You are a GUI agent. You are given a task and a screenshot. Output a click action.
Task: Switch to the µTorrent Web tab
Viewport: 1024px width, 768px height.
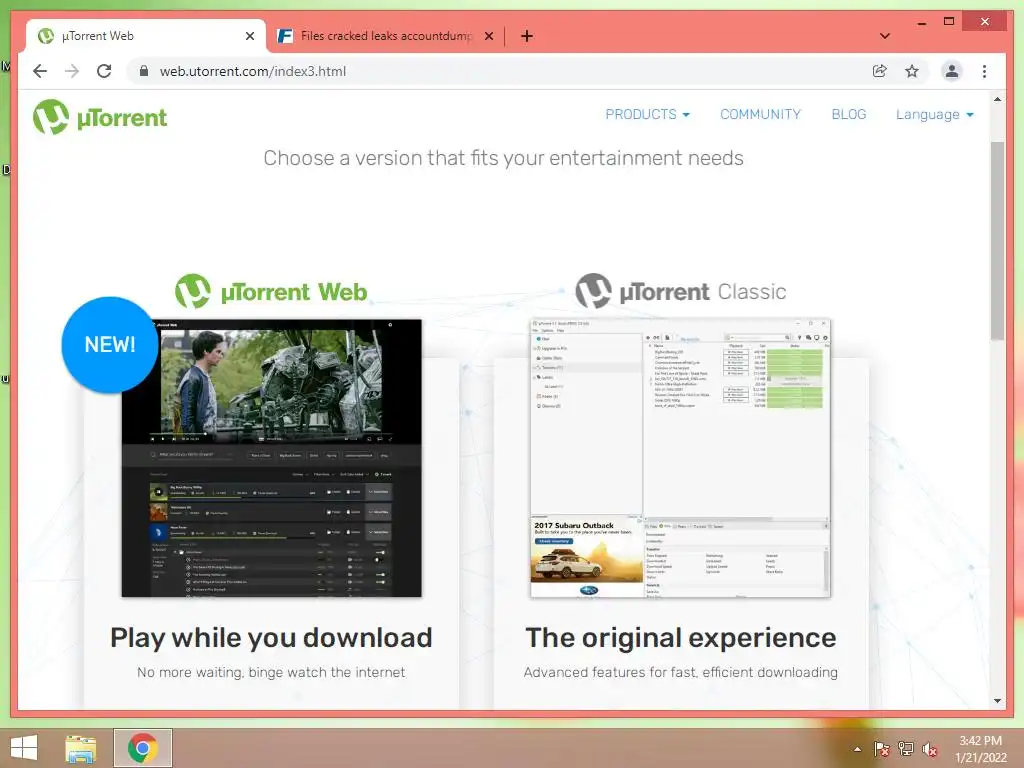click(x=146, y=36)
